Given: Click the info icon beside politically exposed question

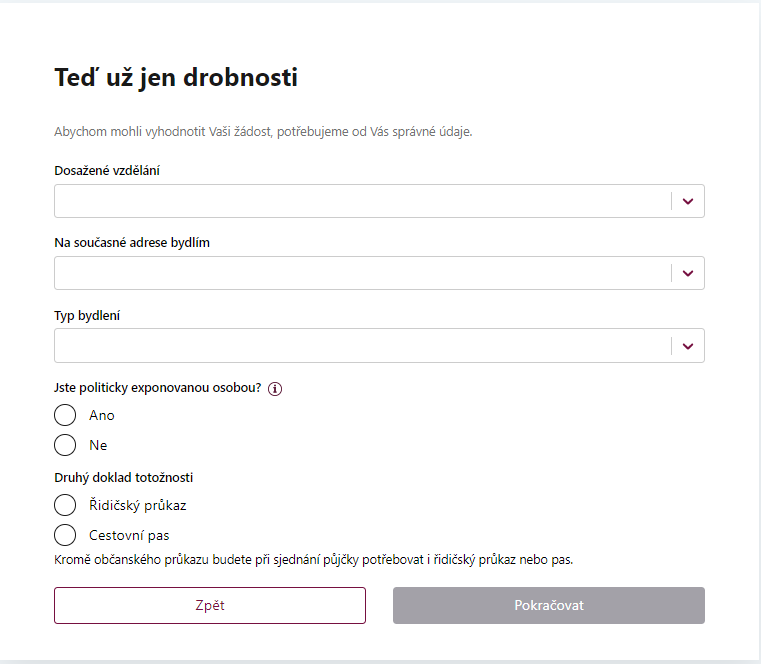Looking at the screenshot, I should tap(275, 389).
